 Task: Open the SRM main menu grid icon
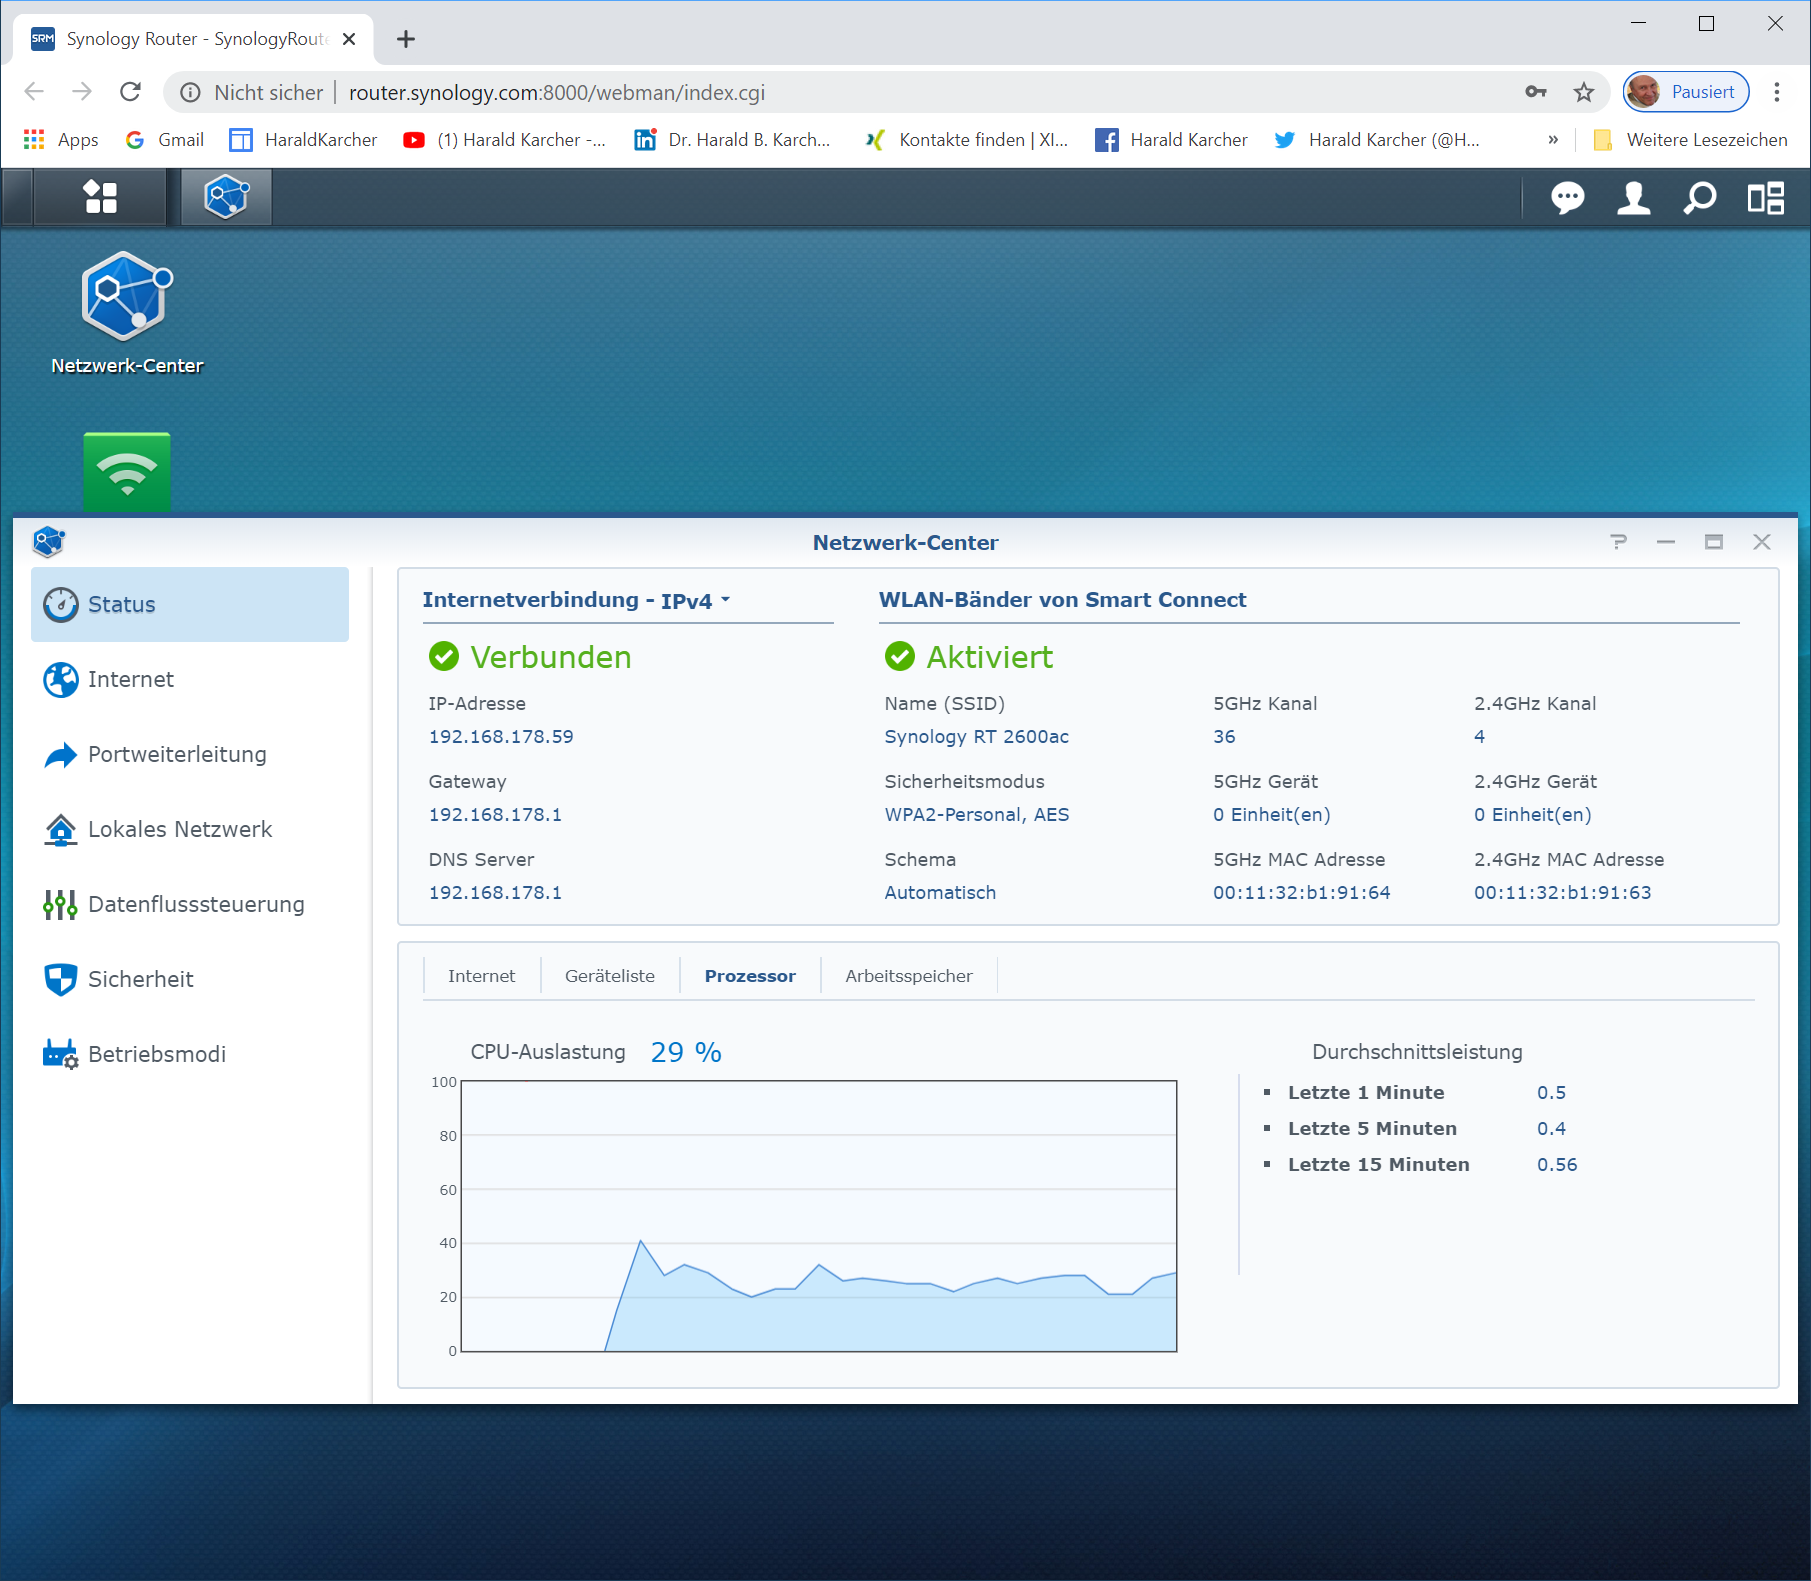(100, 197)
